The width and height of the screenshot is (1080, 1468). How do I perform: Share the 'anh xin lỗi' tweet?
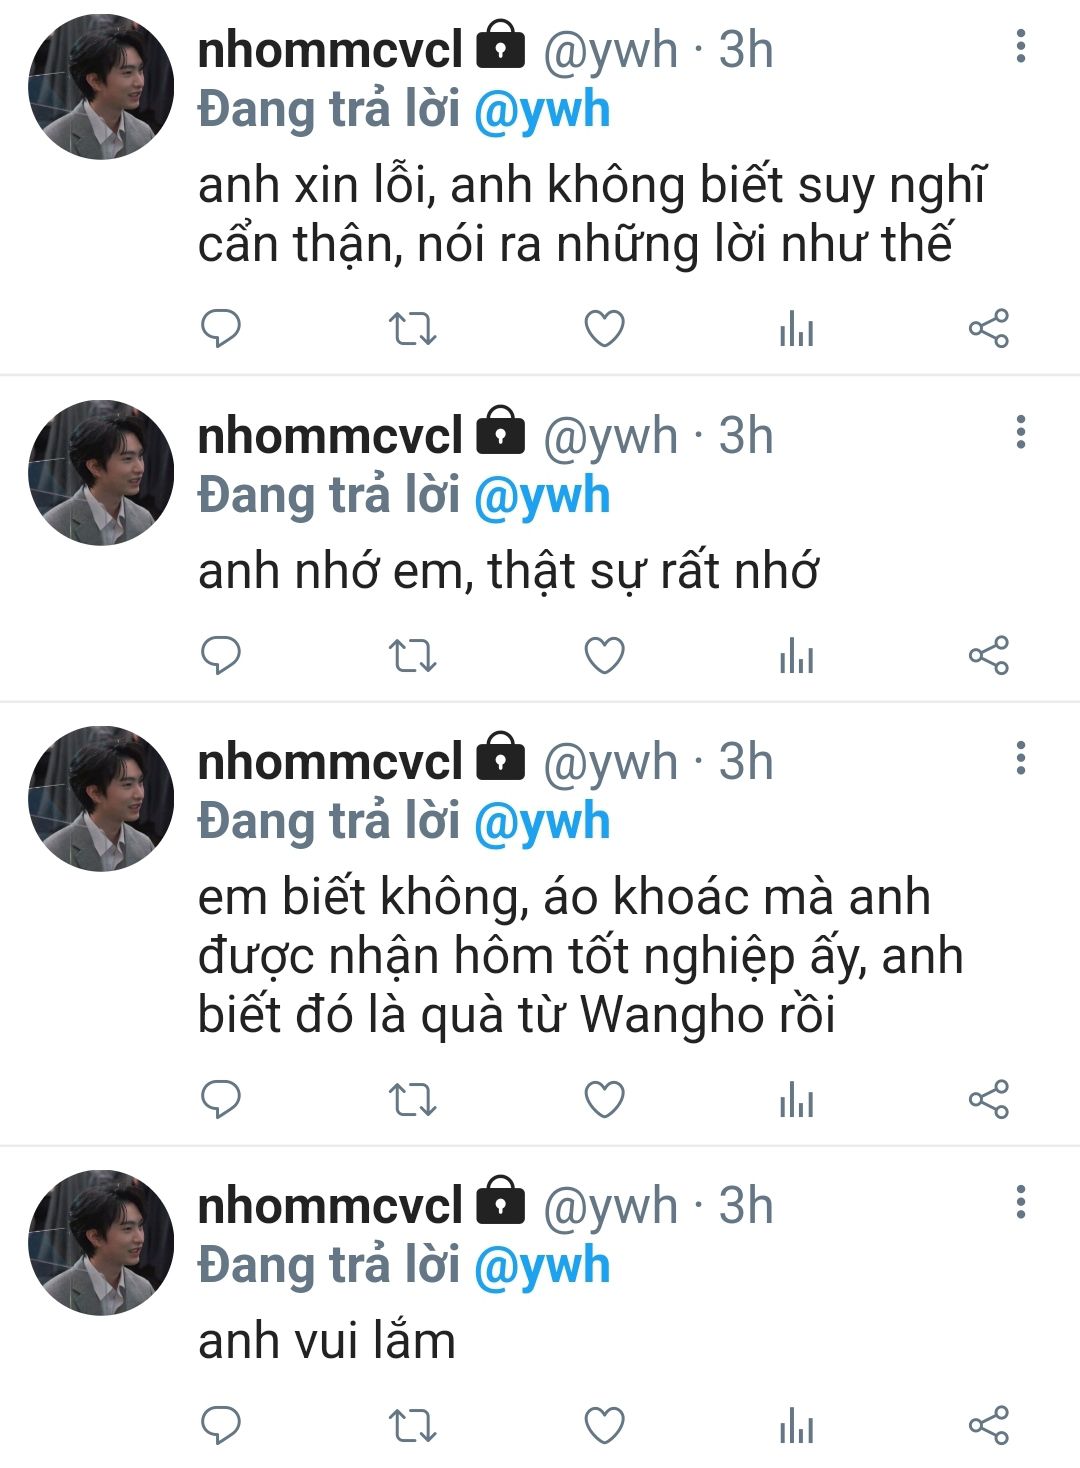[988, 328]
